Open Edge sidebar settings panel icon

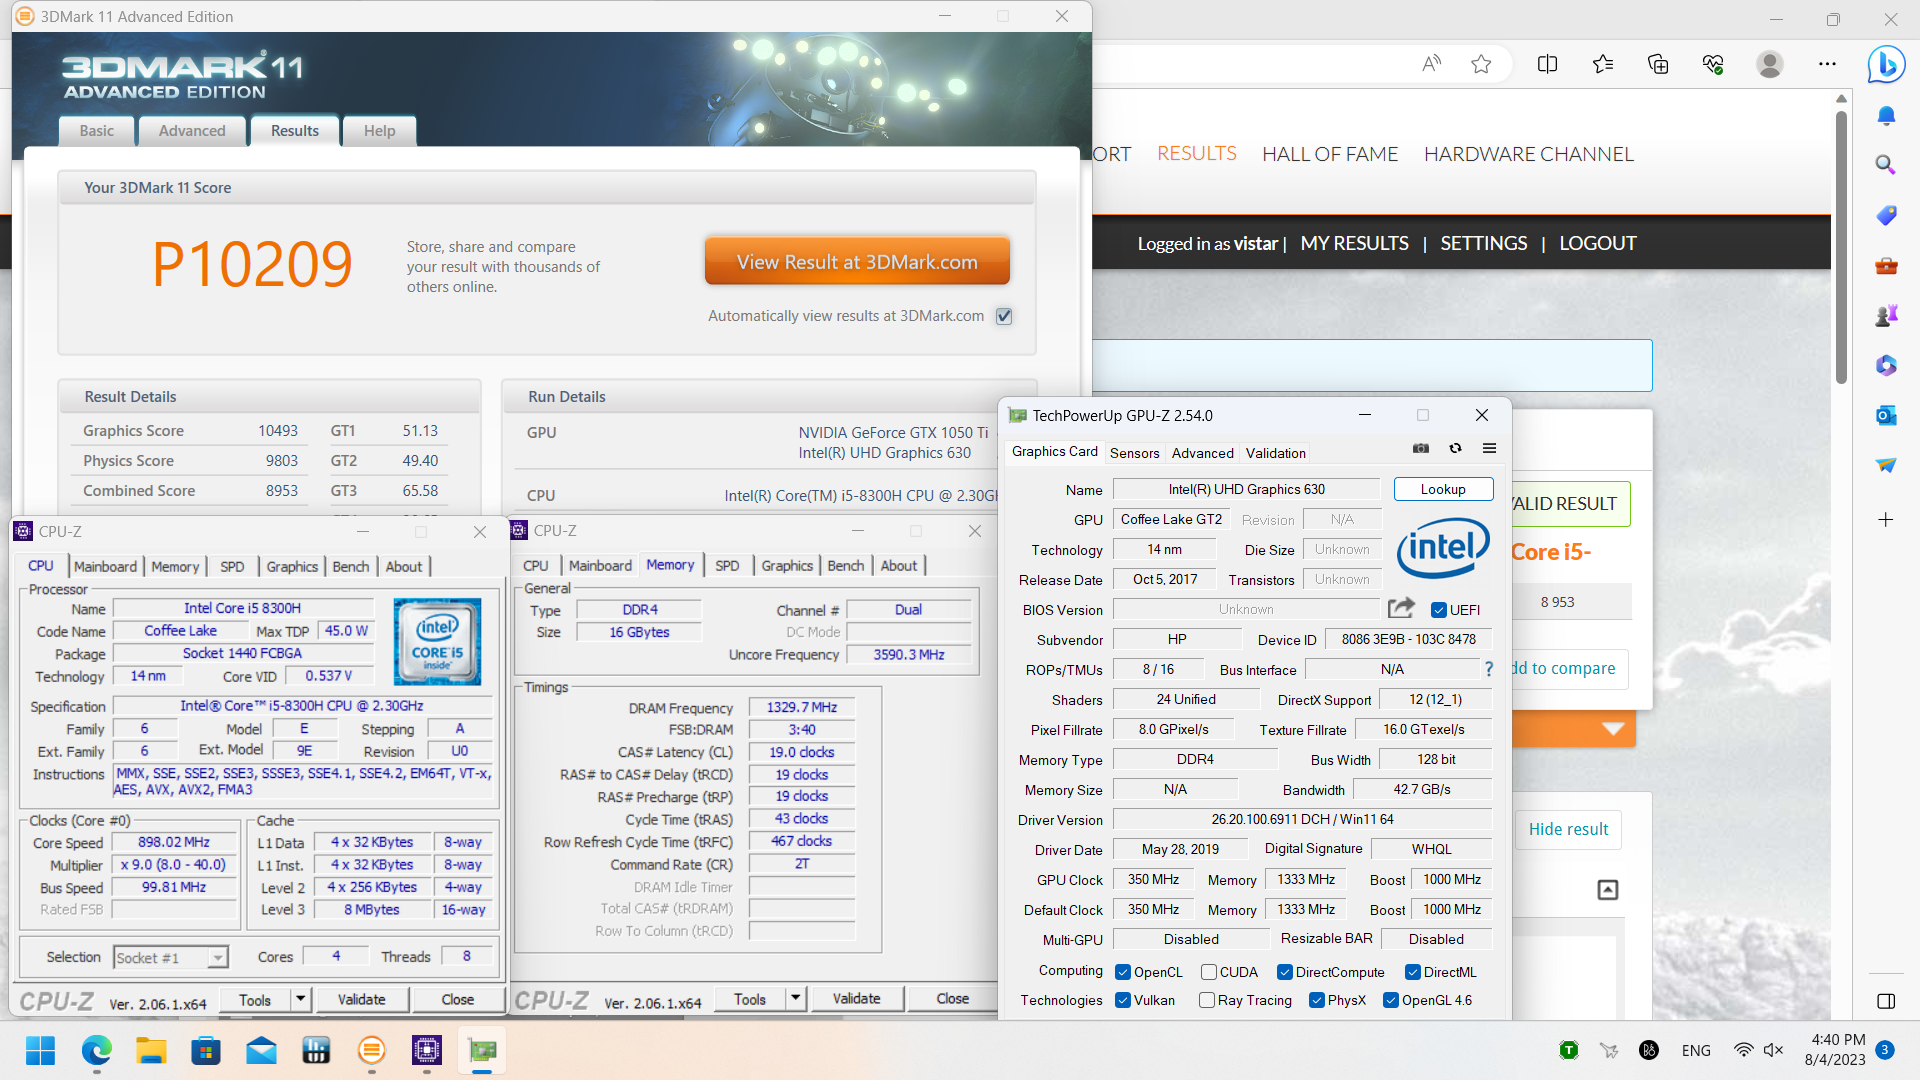[x=1886, y=1001]
